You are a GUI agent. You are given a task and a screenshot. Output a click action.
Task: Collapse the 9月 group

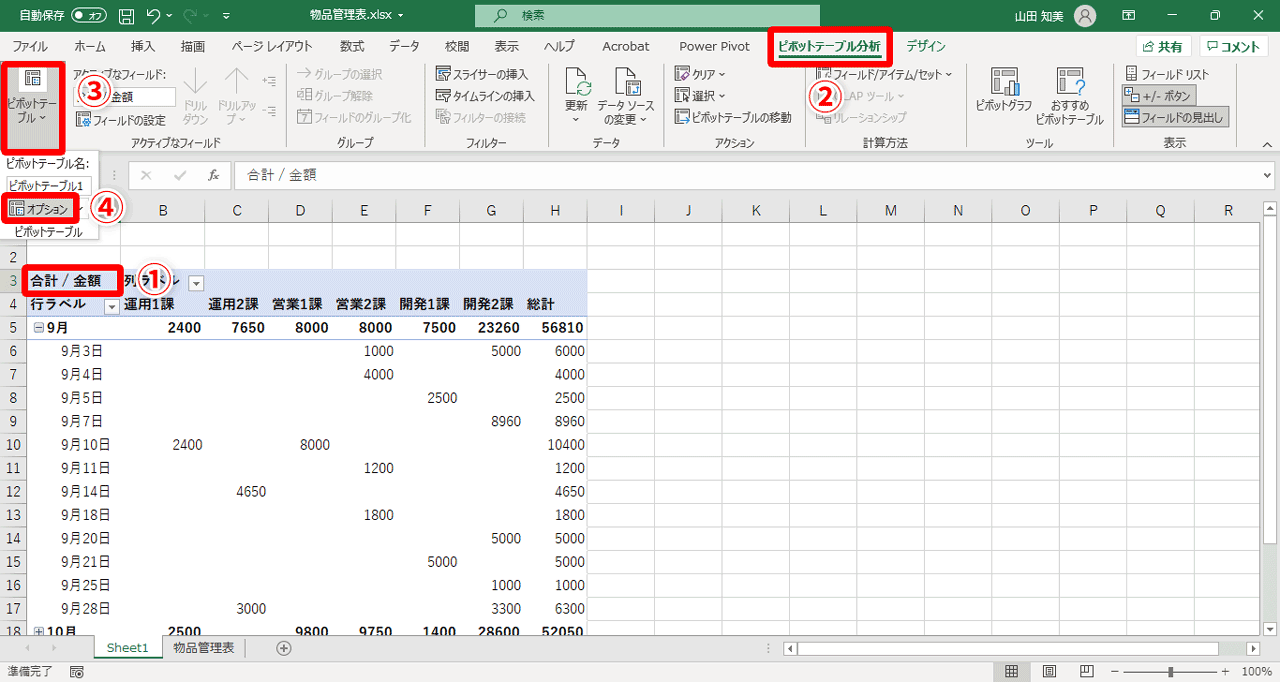click(x=39, y=328)
